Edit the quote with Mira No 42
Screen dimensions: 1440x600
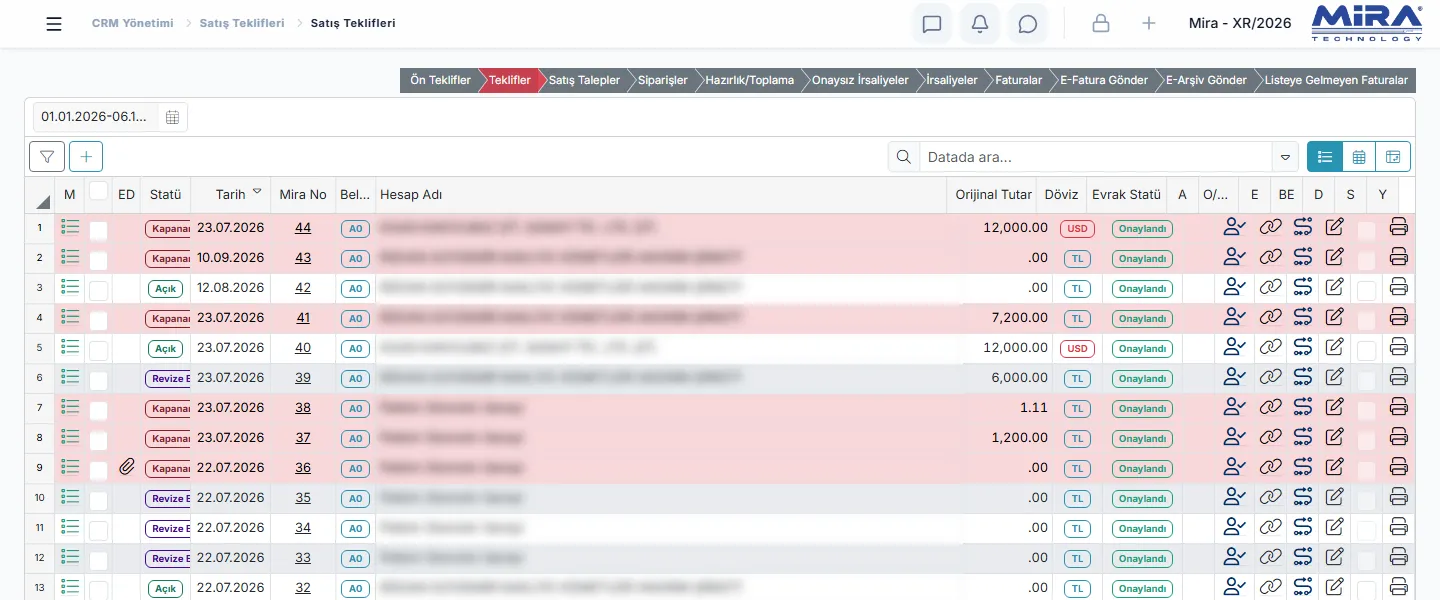click(1334, 288)
